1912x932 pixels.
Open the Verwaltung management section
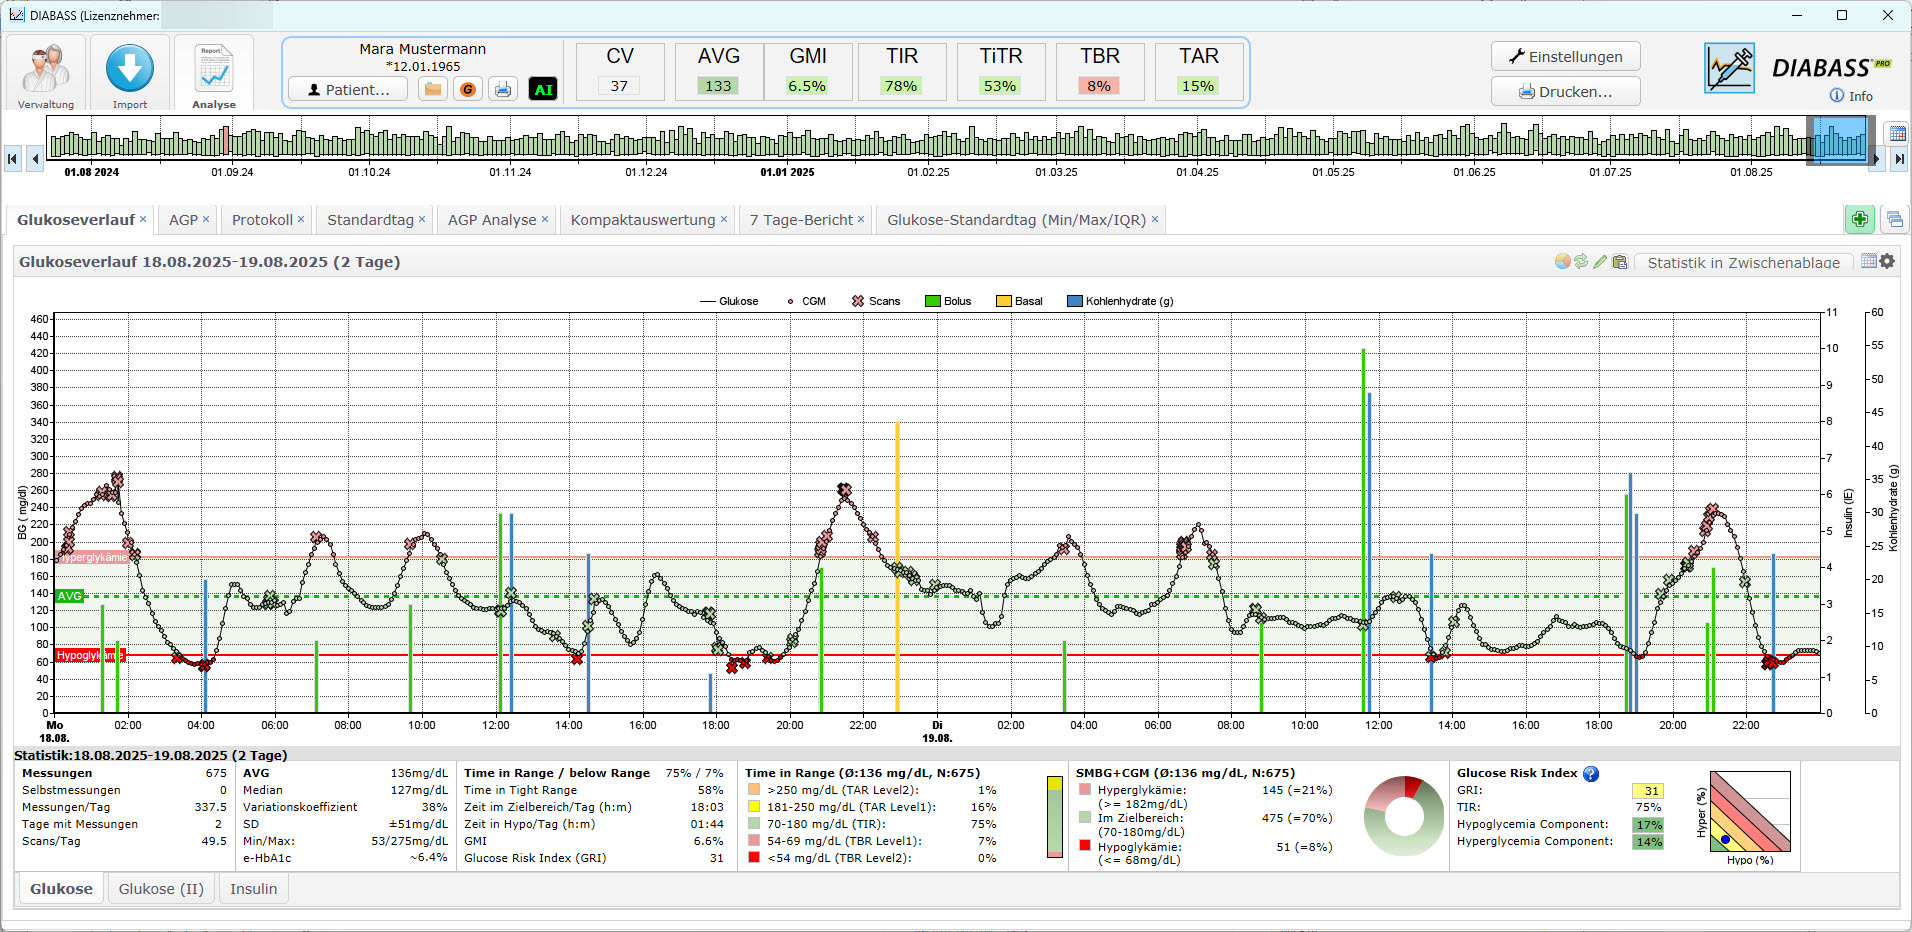click(46, 73)
